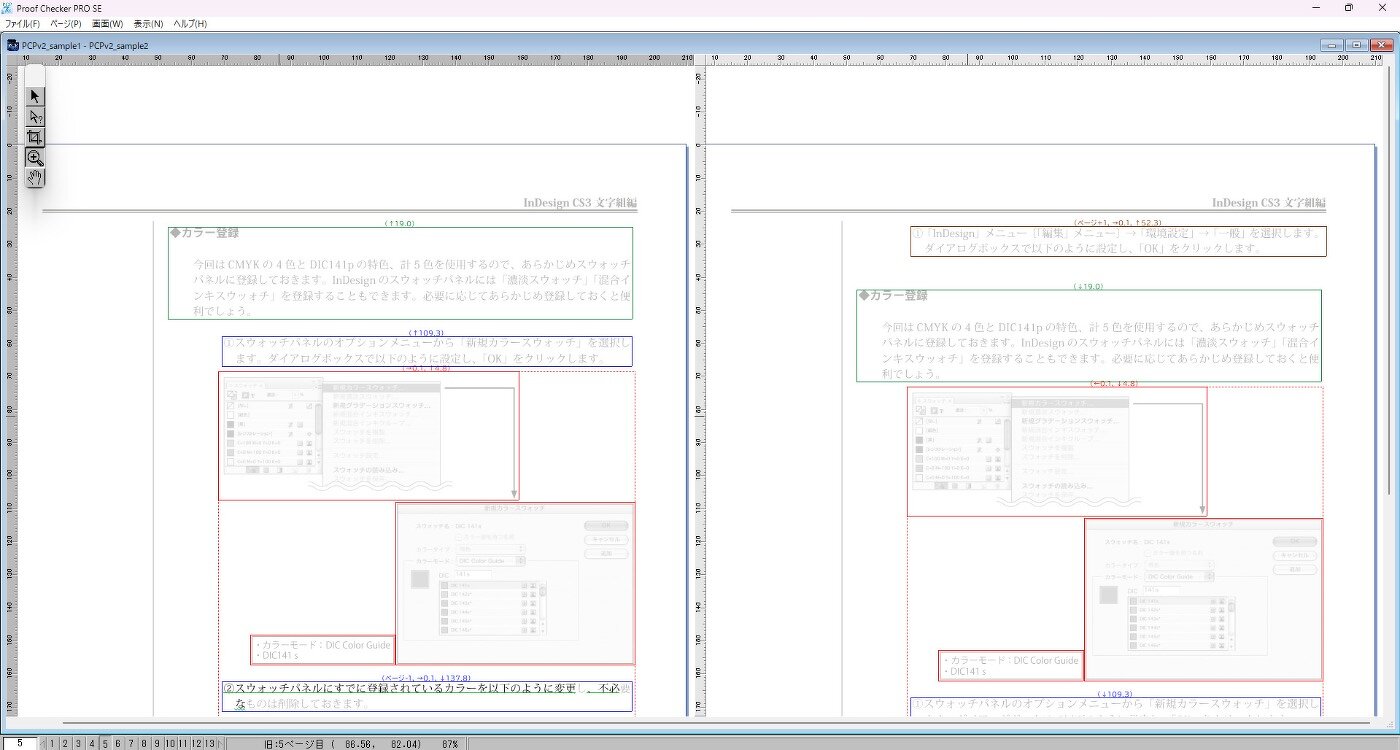Choose the zoom magnifier tool
This screenshot has height=750, width=1400.
[35, 158]
